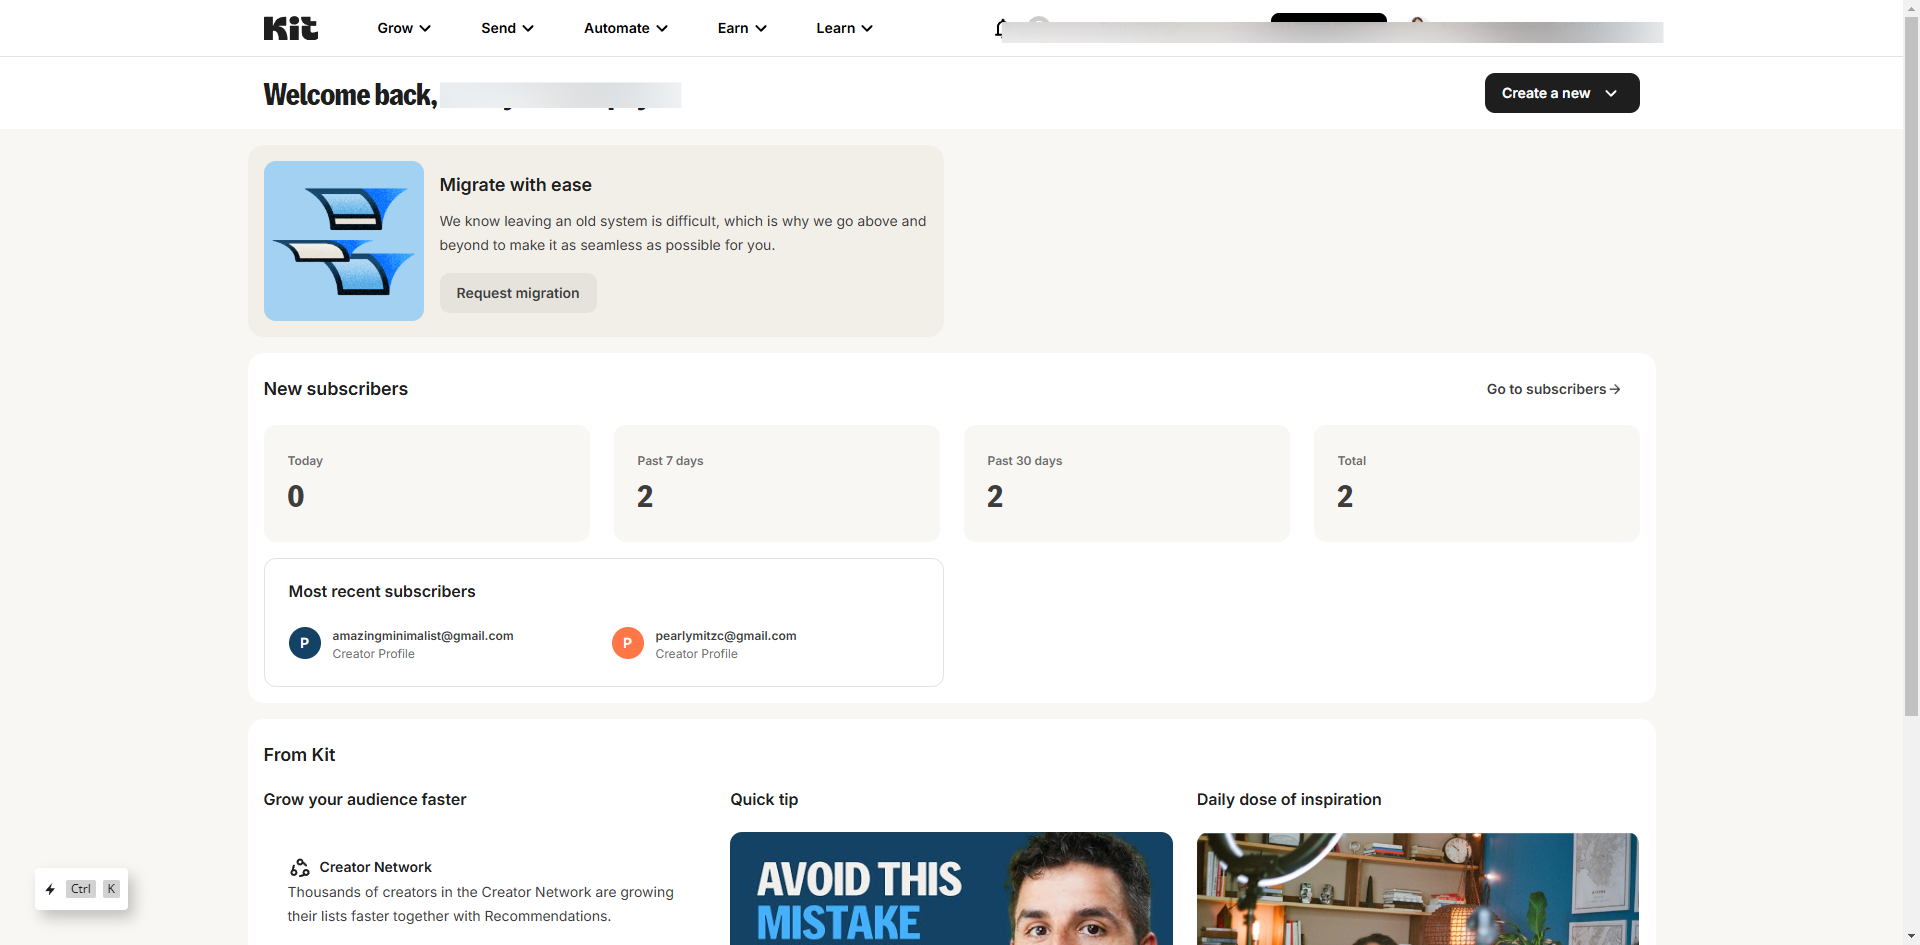Screen dimensions: 1920x945
Task: Open the Earn menu
Action: [x=742, y=28]
